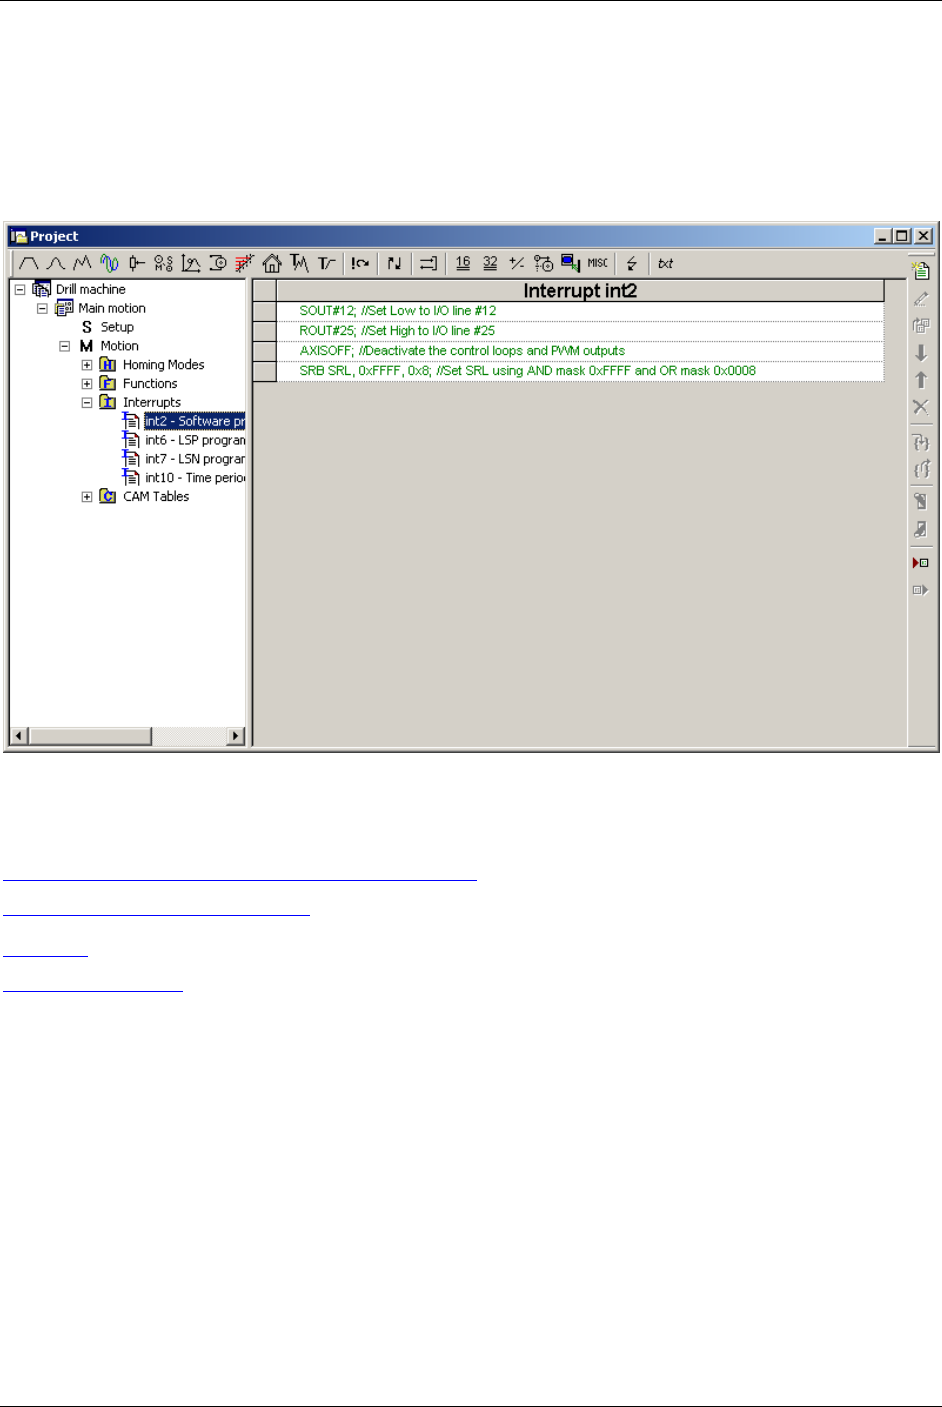Click the pencil edit icon in right toolbar
The height and width of the screenshot is (1407, 942).
coord(921,298)
